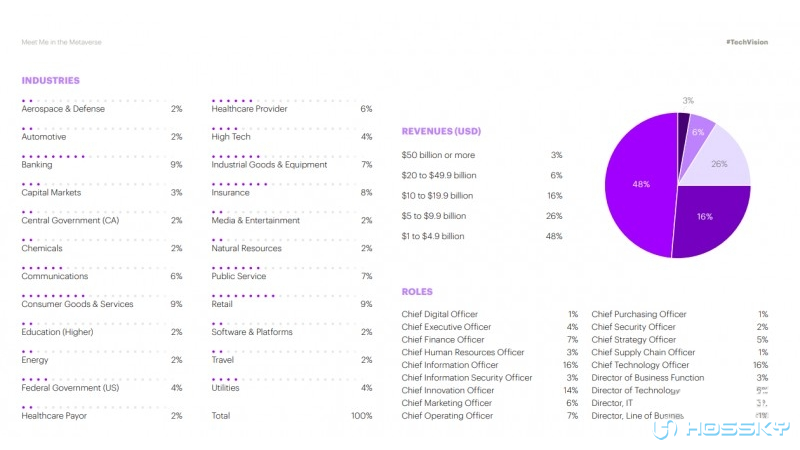Image resolution: width=800 pixels, height=450 pixels.
Task: Click the 'Retail' industry label
Action: [x=222, y=304]
